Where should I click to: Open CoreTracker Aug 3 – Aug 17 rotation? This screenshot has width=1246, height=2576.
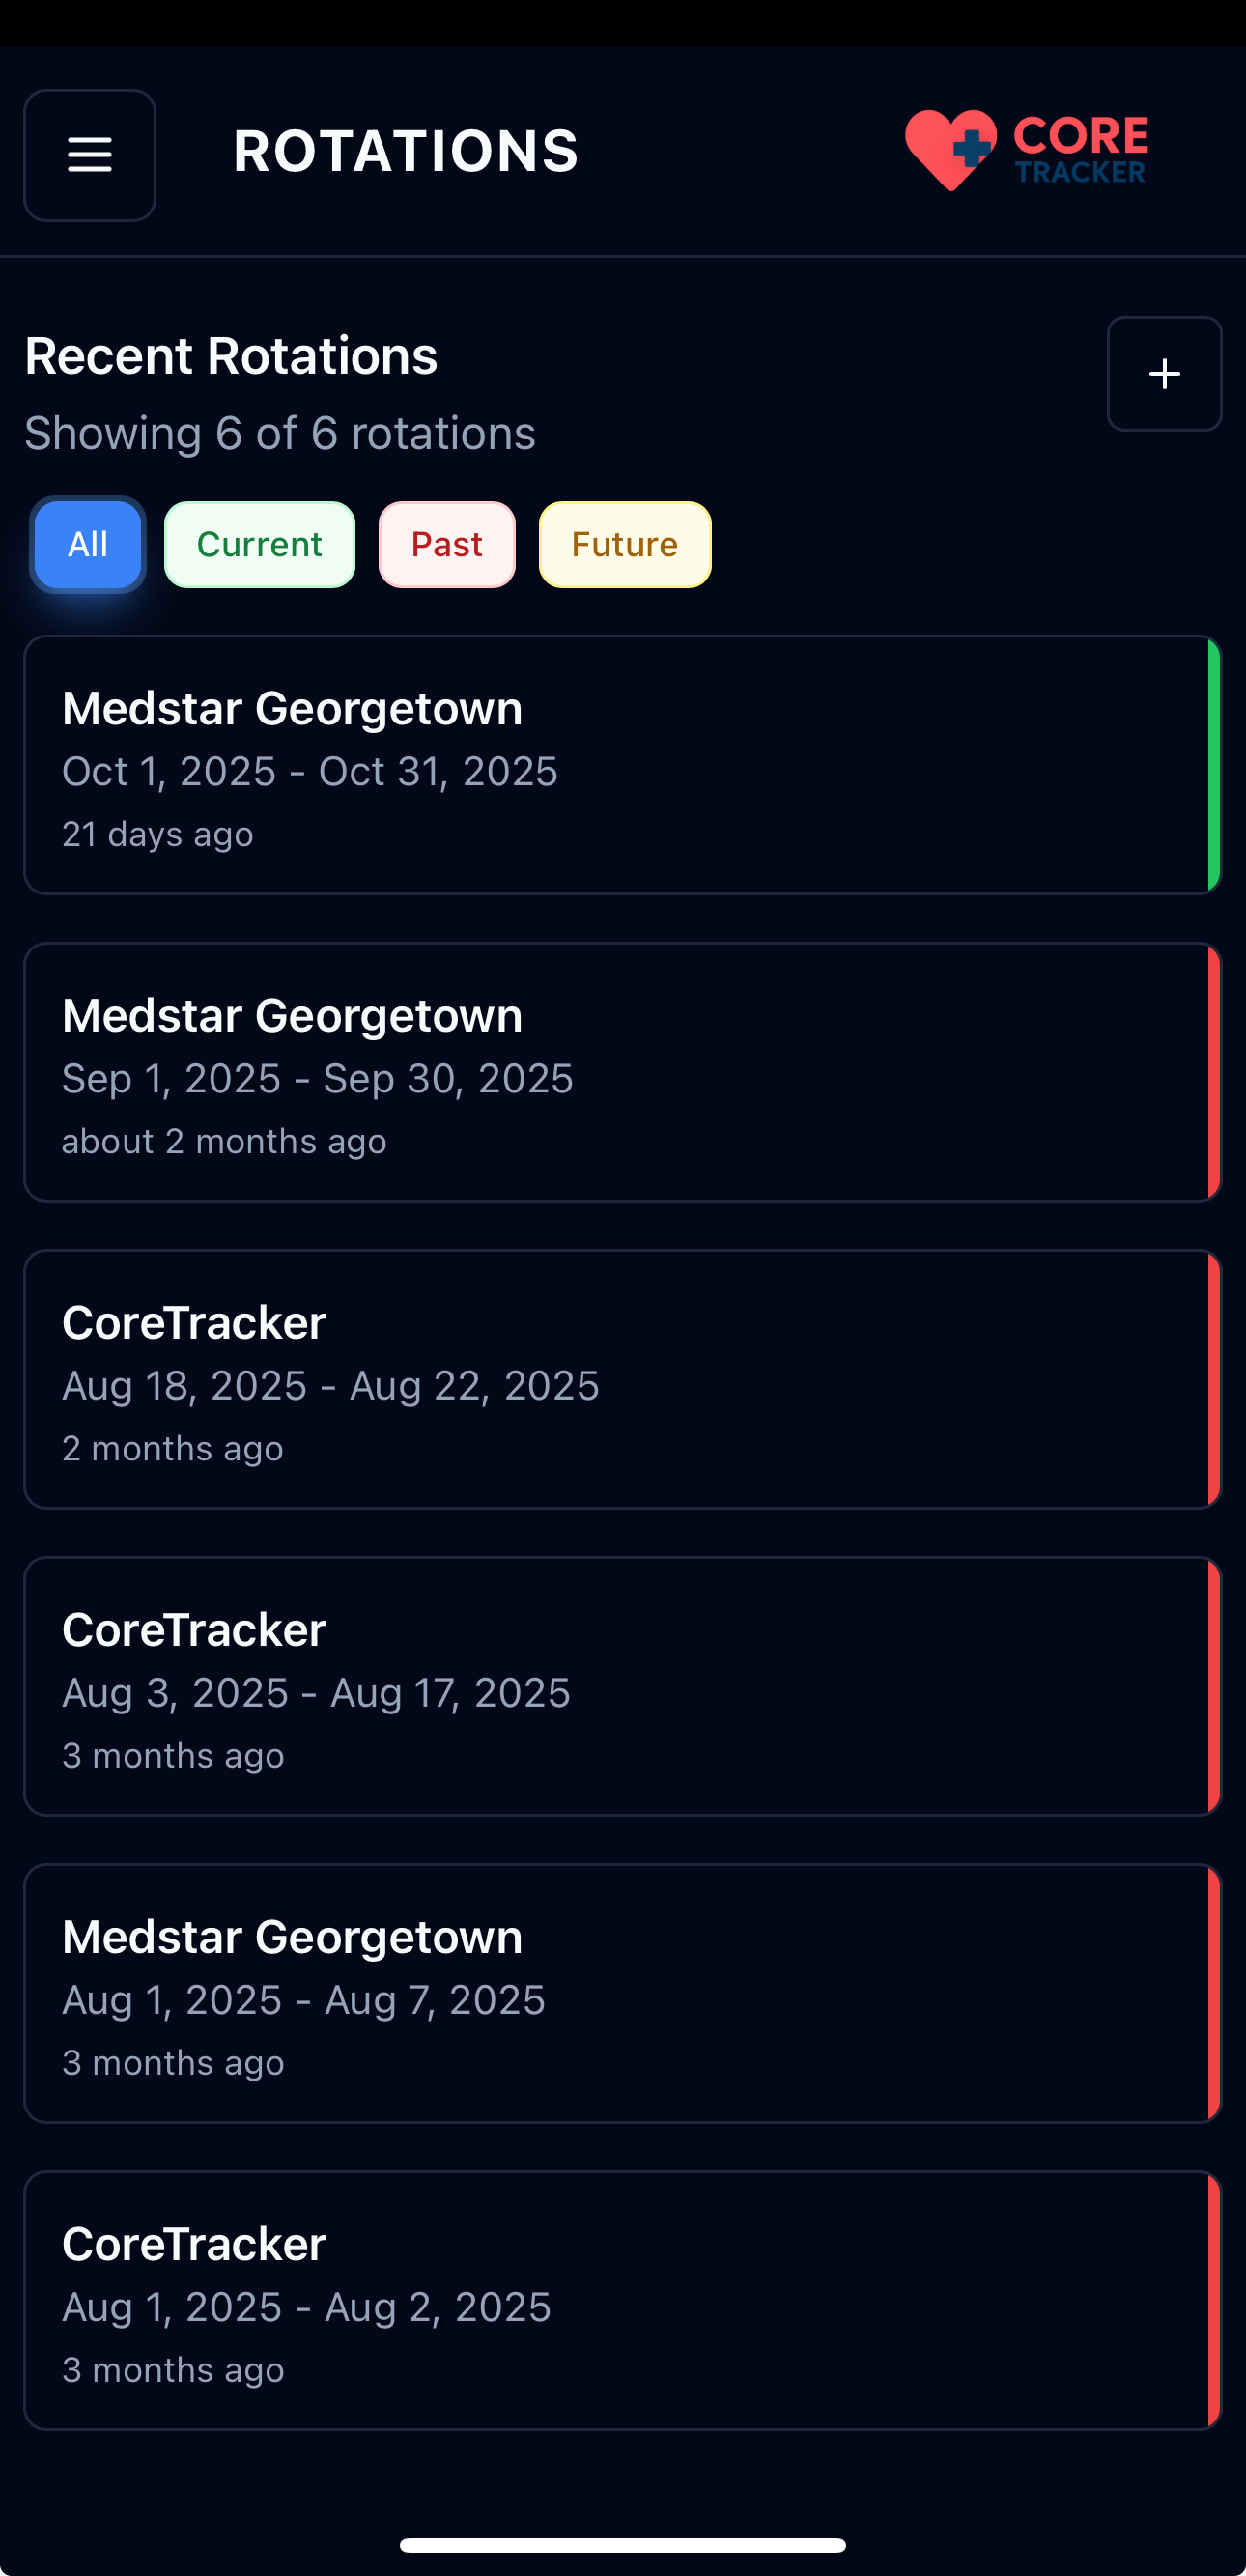point(600,1686)
